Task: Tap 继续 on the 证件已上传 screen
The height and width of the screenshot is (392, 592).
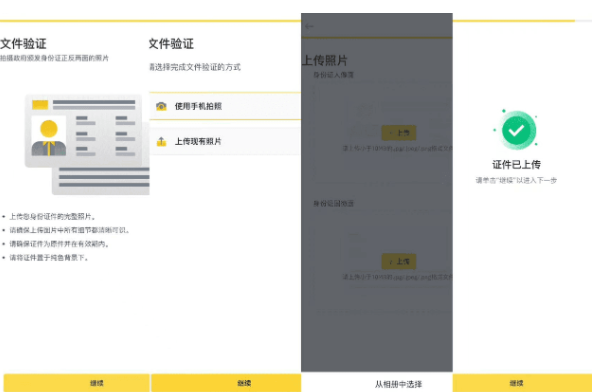Action: [x=522, y=383]
